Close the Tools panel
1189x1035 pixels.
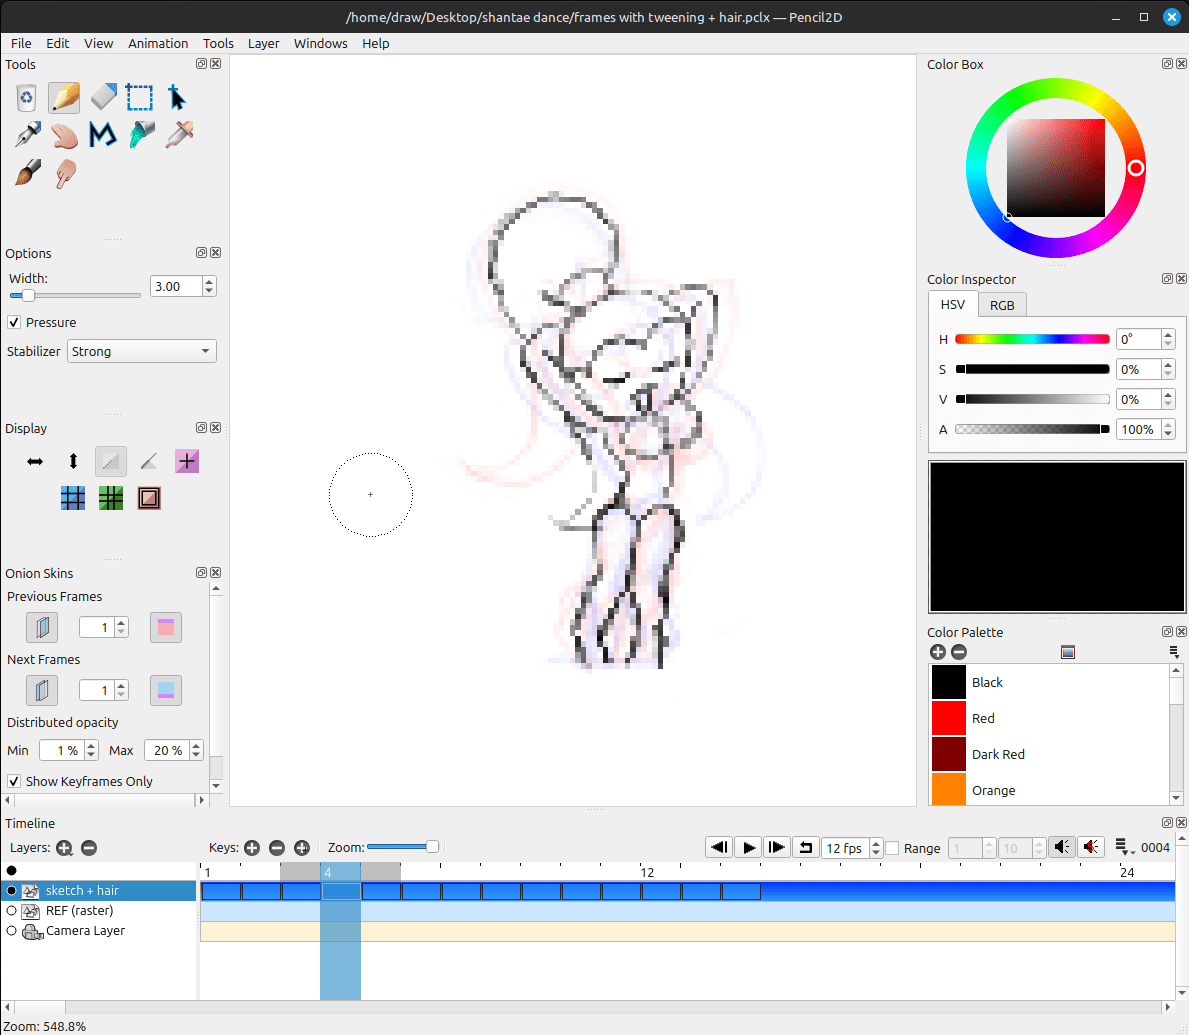click(215, 64)
